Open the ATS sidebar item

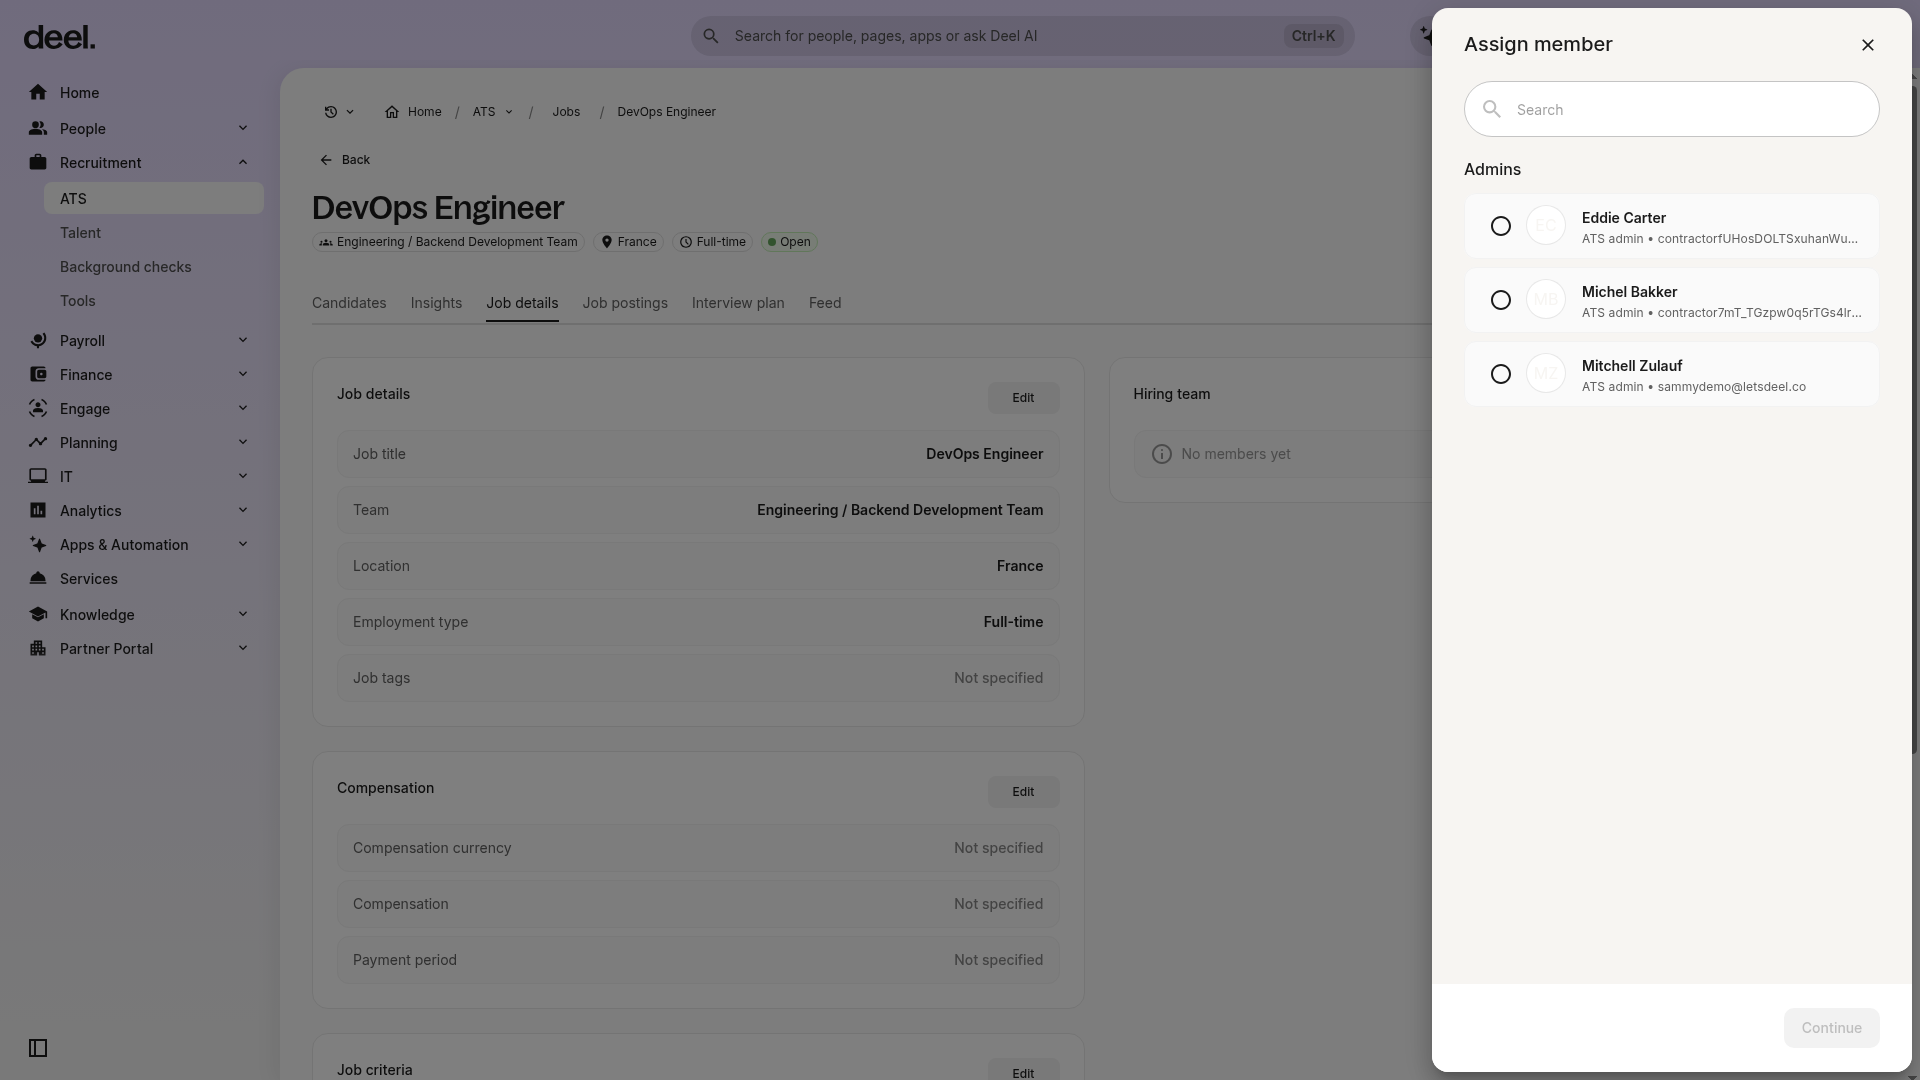[154, 198]
